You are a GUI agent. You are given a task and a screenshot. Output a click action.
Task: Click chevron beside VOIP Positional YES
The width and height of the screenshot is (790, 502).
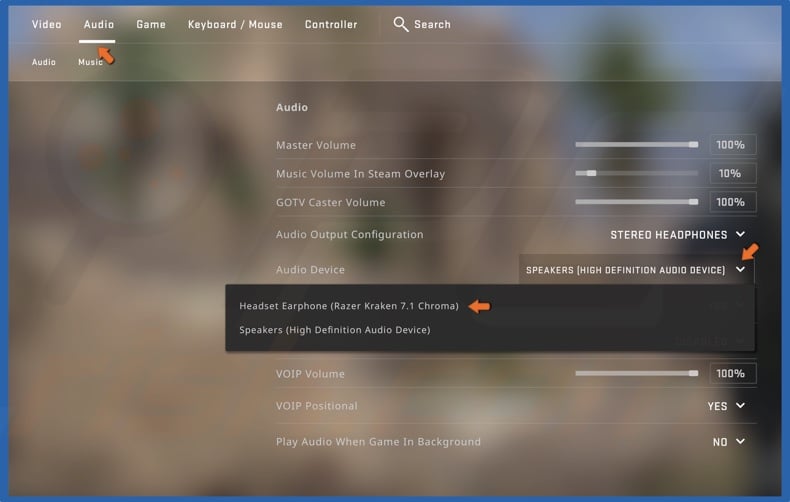(x=740, y=406)
